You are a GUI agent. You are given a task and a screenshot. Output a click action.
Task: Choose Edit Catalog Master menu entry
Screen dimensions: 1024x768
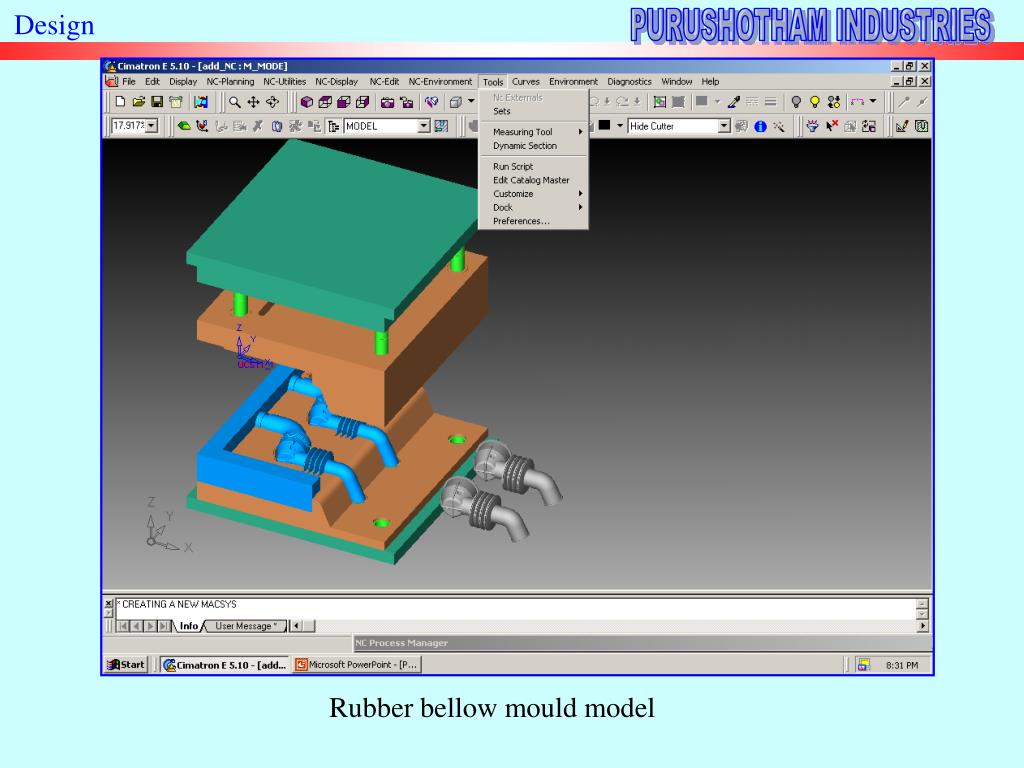tap(534, 180)
